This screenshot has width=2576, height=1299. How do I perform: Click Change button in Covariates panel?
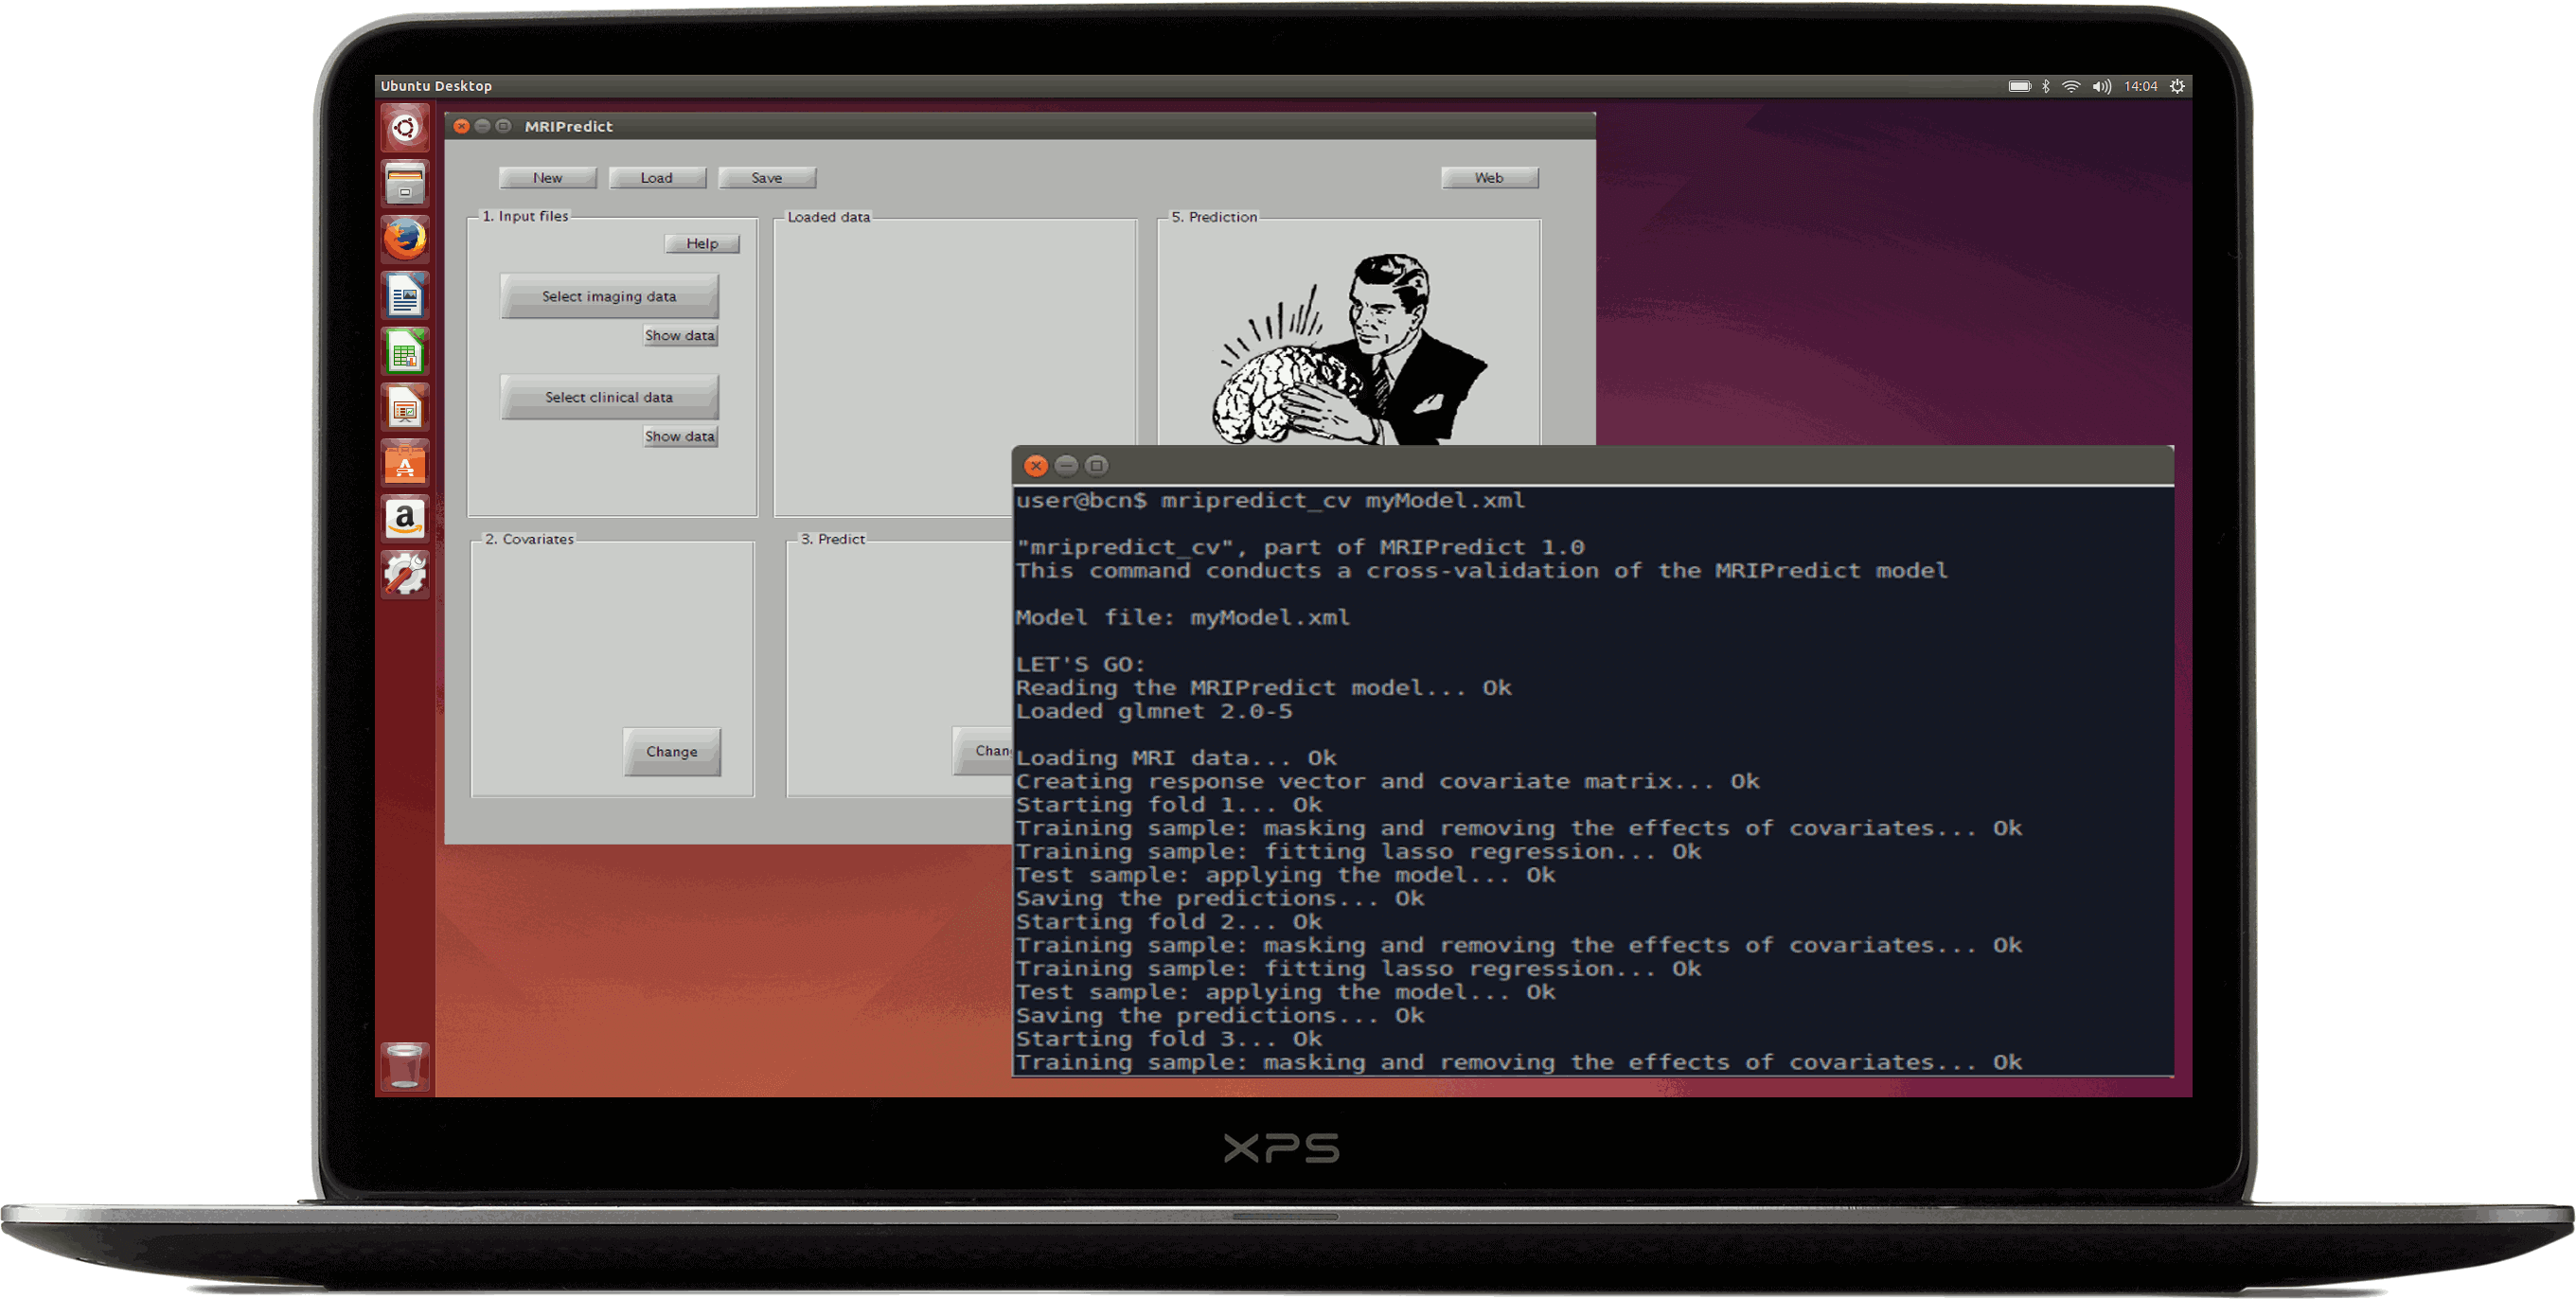click(x=671, y=752)
